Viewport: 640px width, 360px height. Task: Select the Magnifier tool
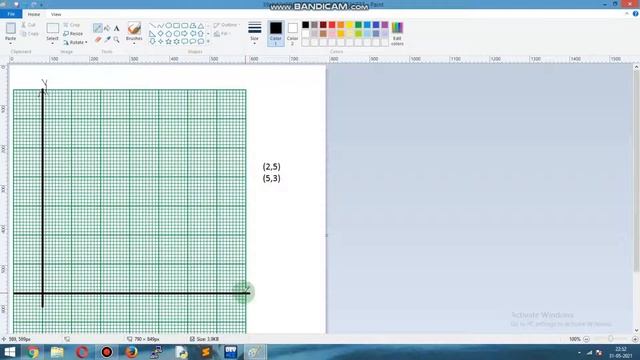click(x=116, y=40)
